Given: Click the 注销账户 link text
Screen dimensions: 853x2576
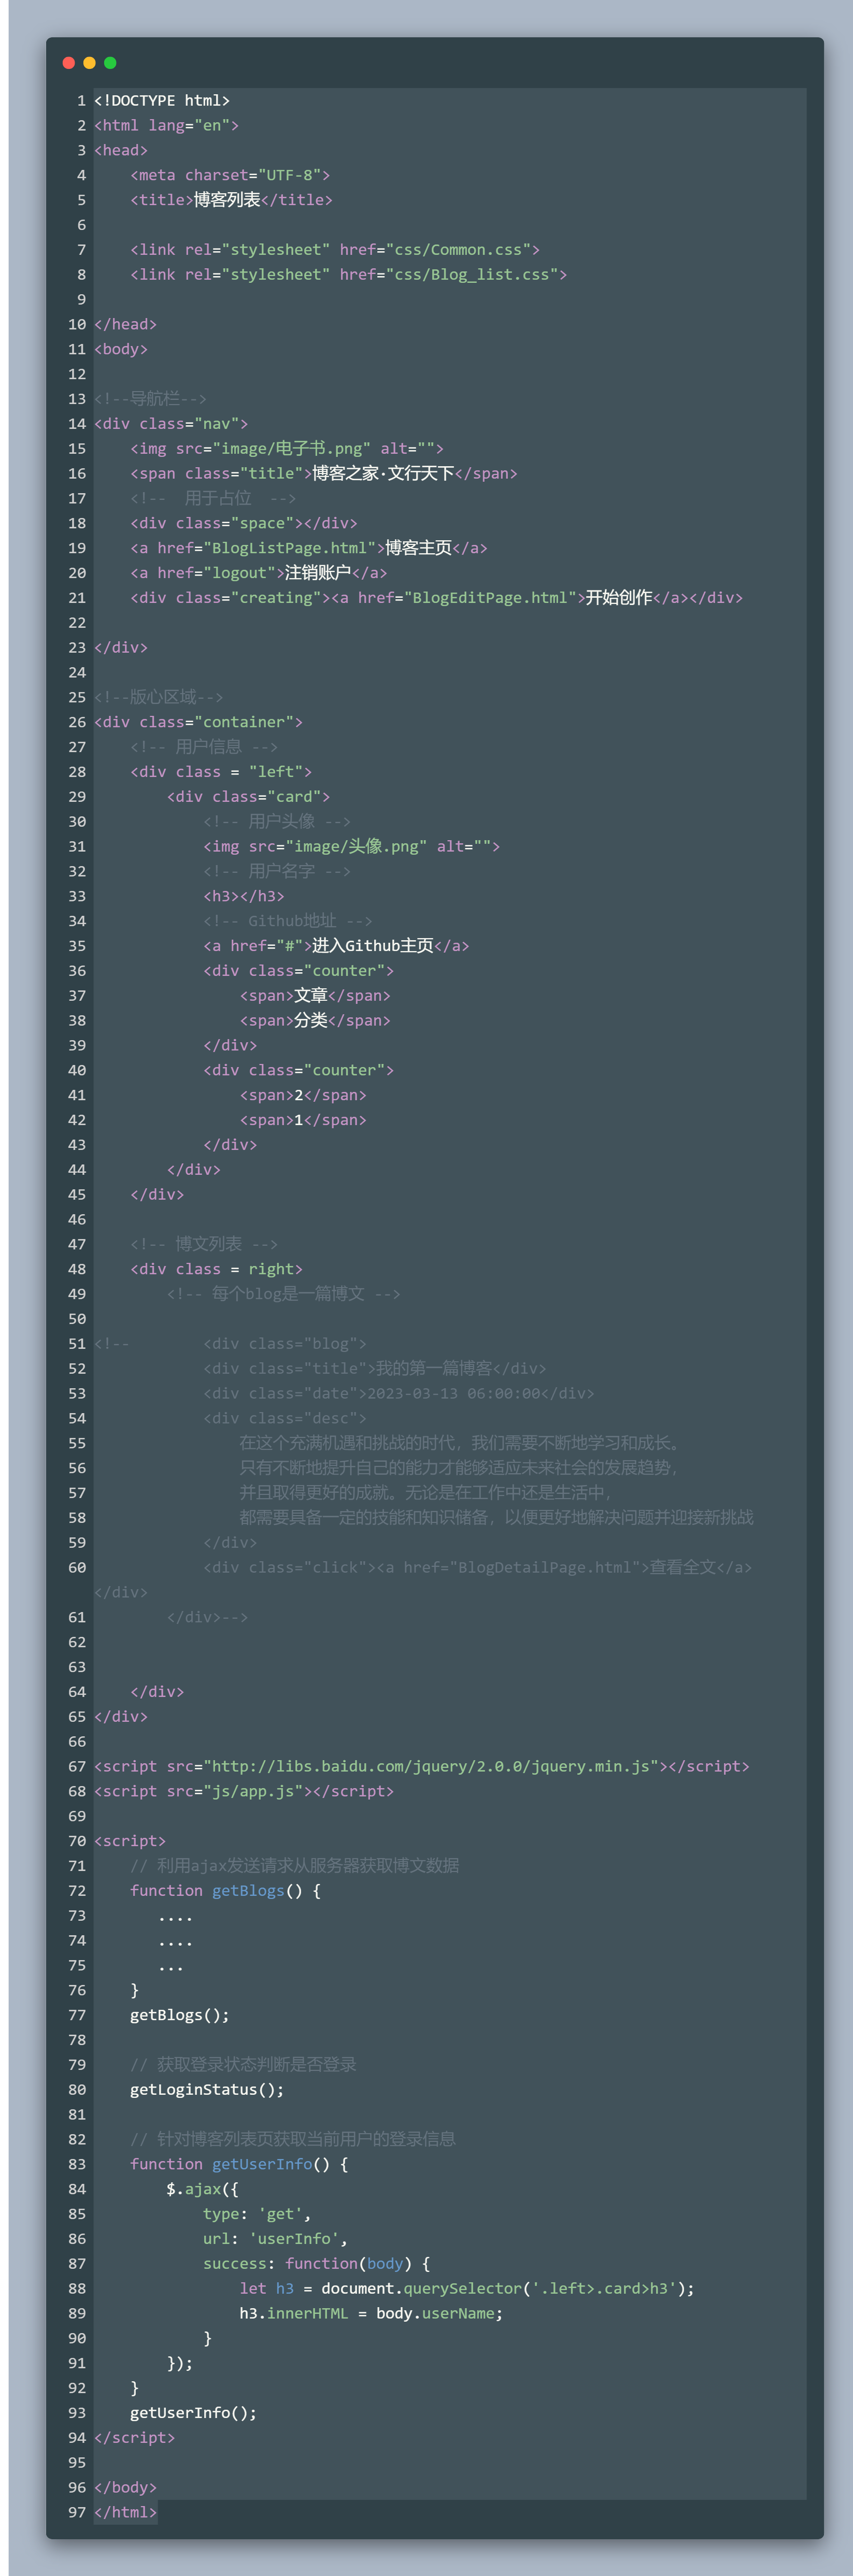Looking at the screenshot, I should (318, 573).
